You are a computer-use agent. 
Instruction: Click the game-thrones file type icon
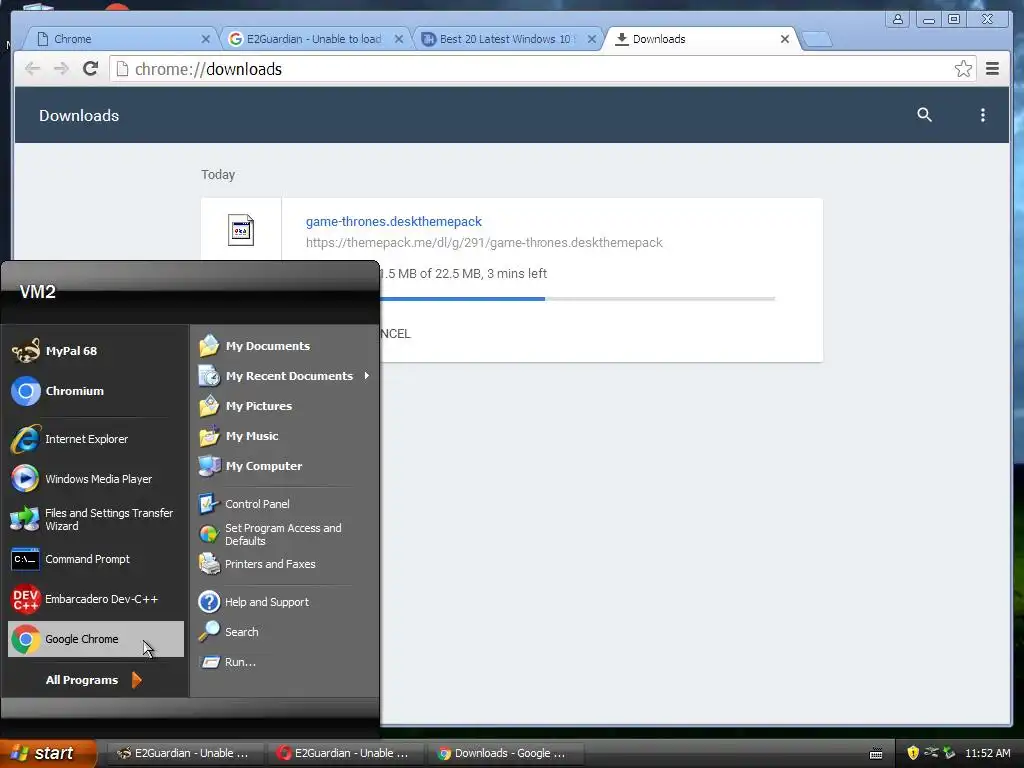point(241,230)
